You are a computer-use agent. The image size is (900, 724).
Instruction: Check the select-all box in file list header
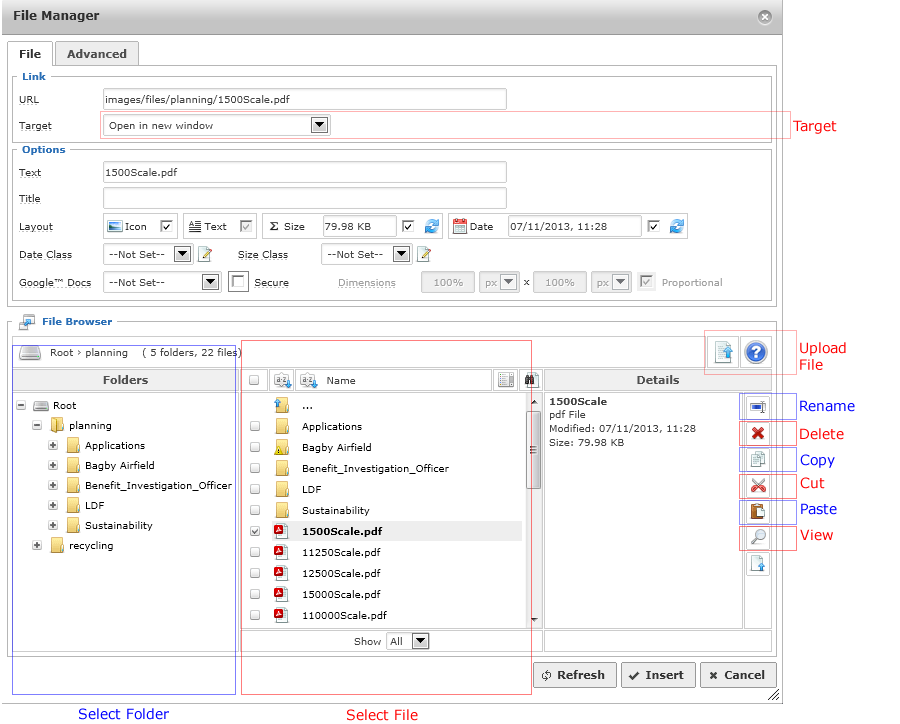254,380
